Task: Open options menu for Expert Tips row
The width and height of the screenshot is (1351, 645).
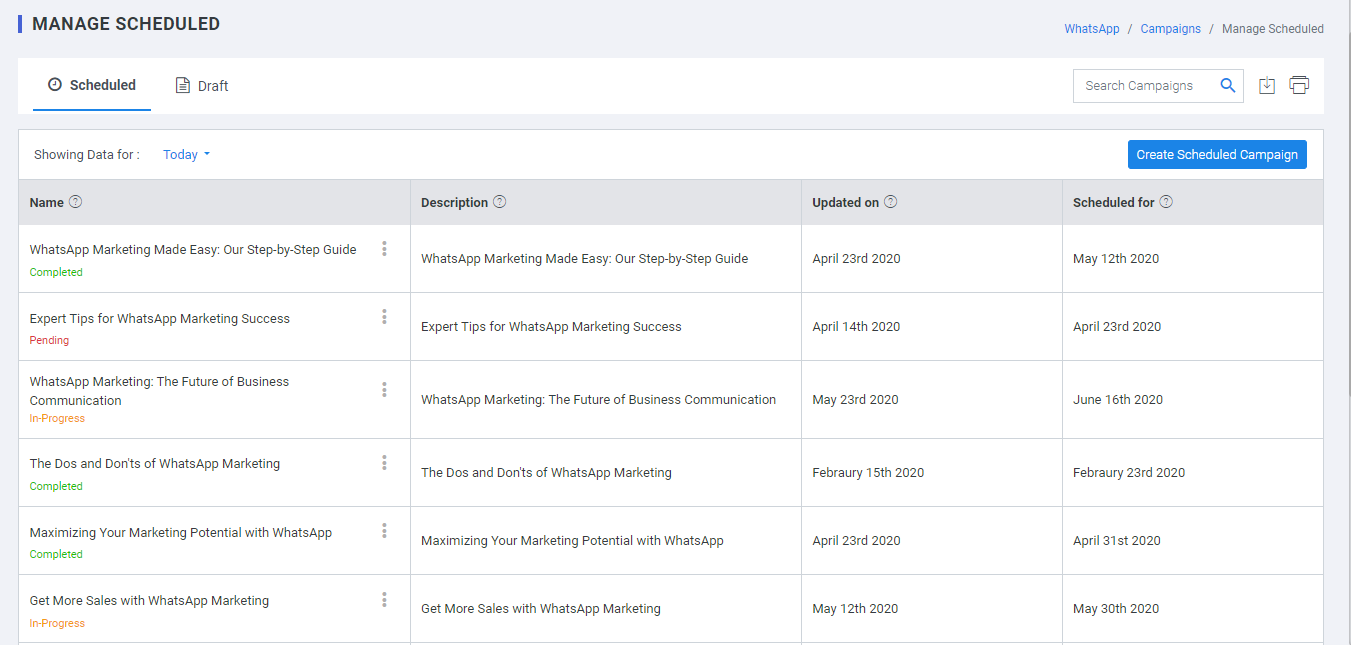Action: [x=384, y=317]
